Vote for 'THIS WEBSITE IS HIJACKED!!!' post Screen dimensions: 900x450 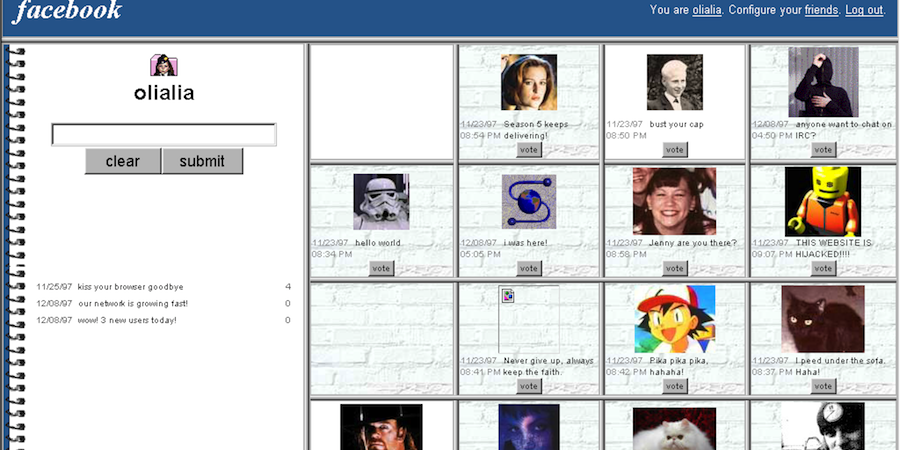pos(823,268)
